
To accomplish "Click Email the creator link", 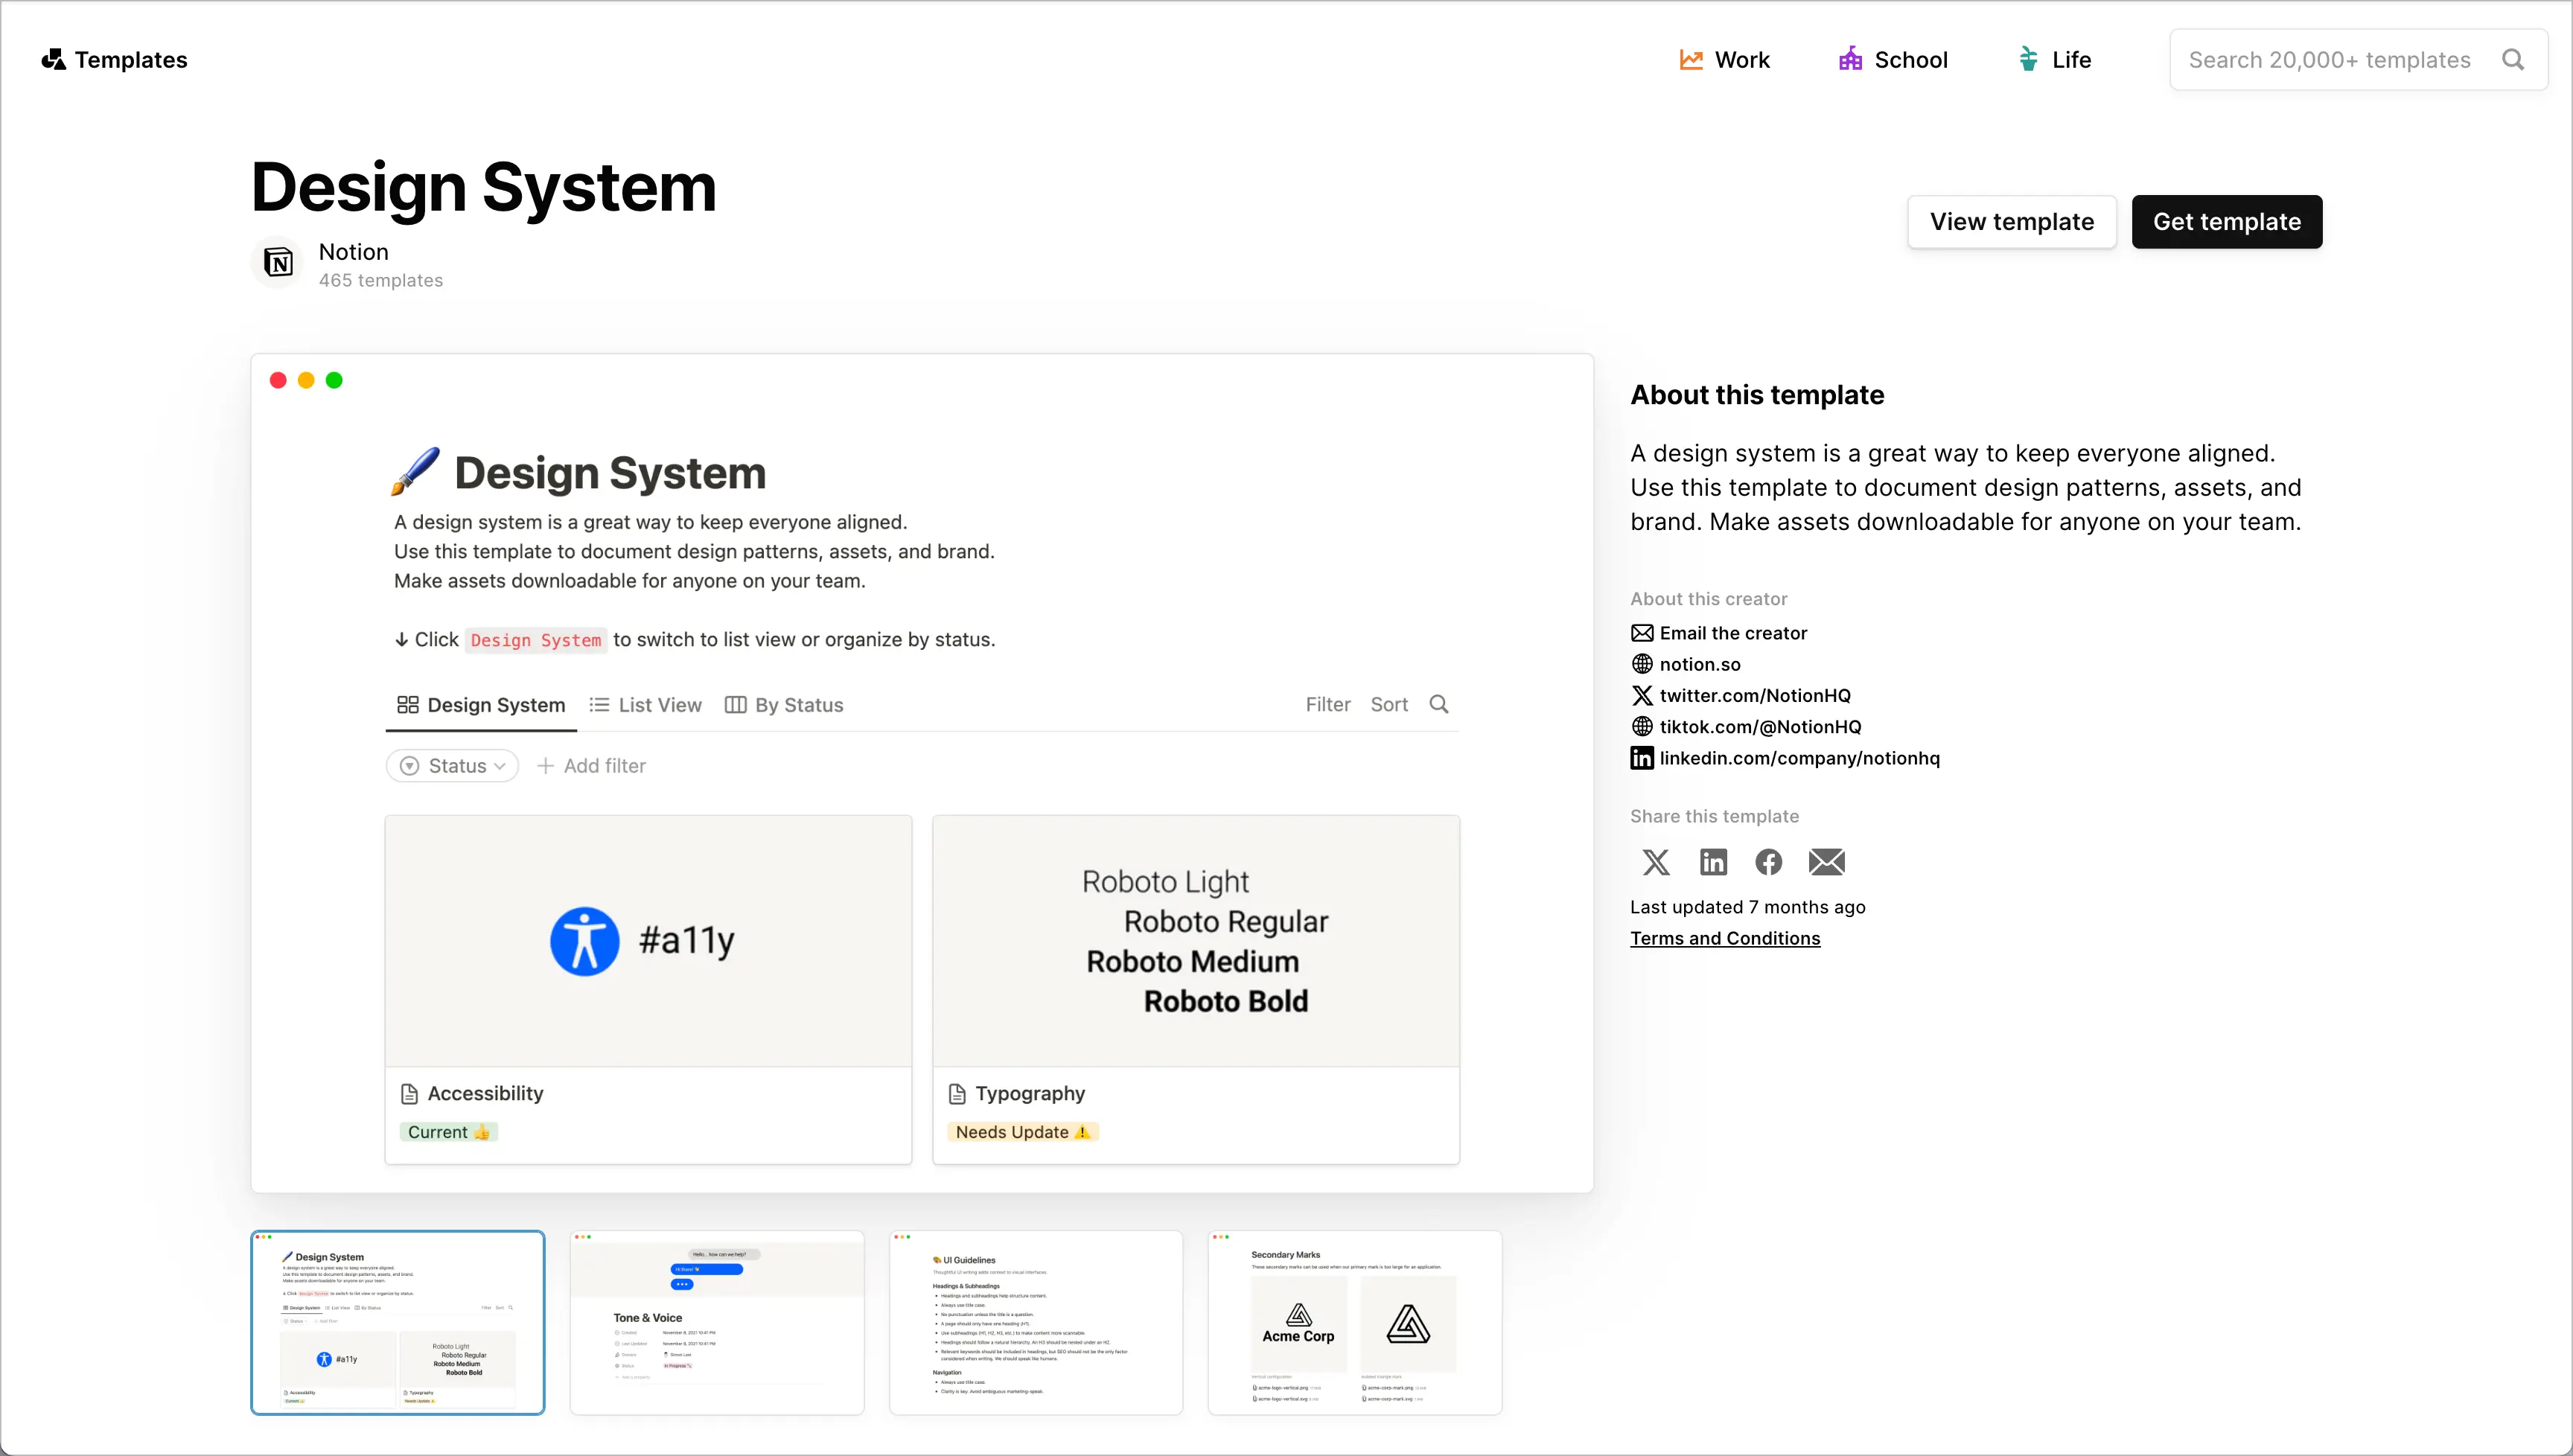I will 1733,633.
